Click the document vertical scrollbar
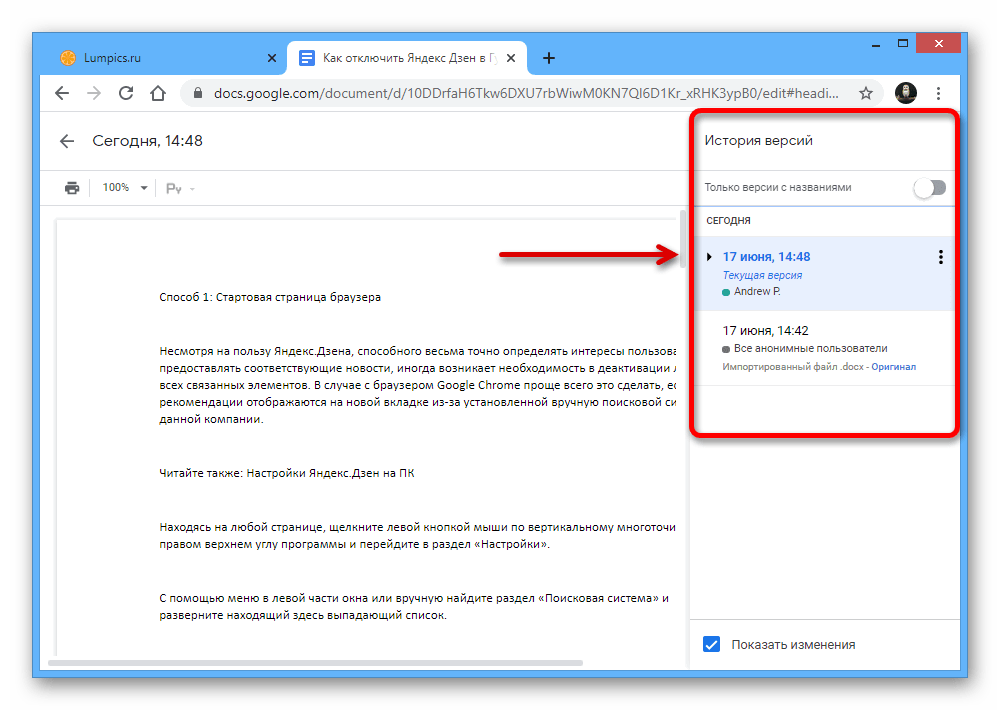Screen dimensions: 1000x710 pos(683,239)
